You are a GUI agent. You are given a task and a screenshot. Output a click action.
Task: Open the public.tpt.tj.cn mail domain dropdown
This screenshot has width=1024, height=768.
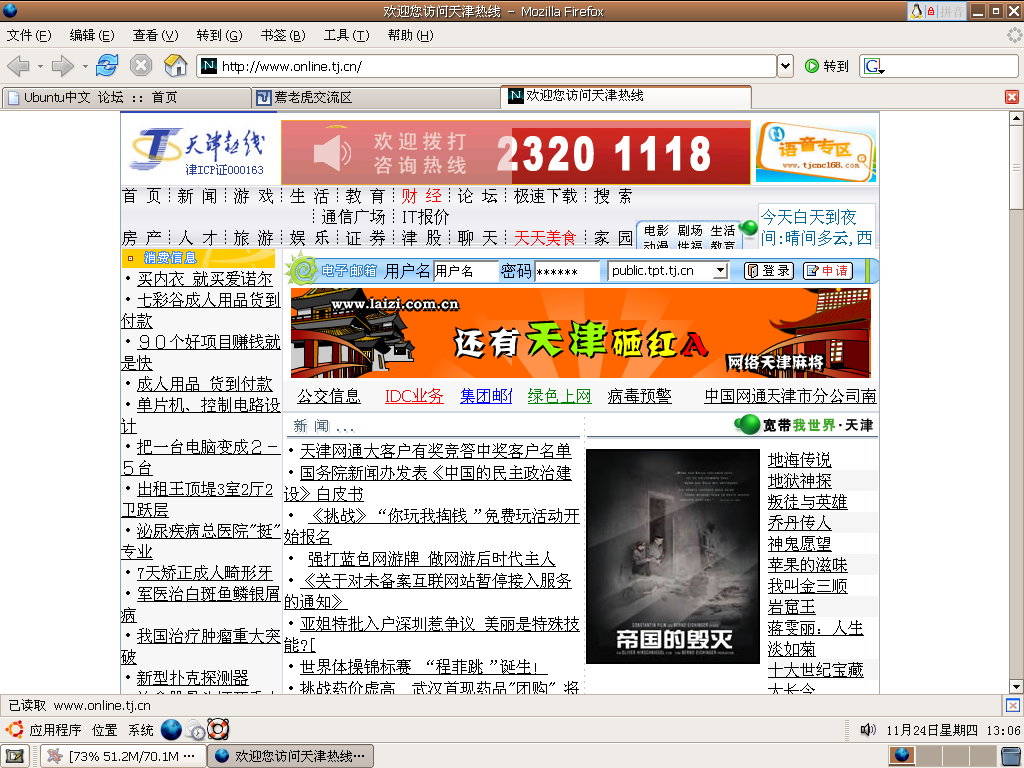(x=720, y=270)
